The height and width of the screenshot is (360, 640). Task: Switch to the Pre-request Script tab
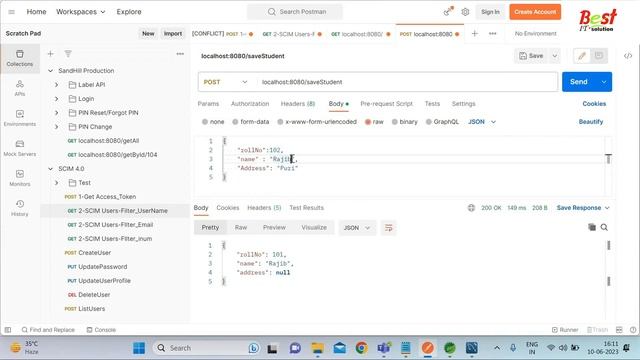(x=387, y=104)
